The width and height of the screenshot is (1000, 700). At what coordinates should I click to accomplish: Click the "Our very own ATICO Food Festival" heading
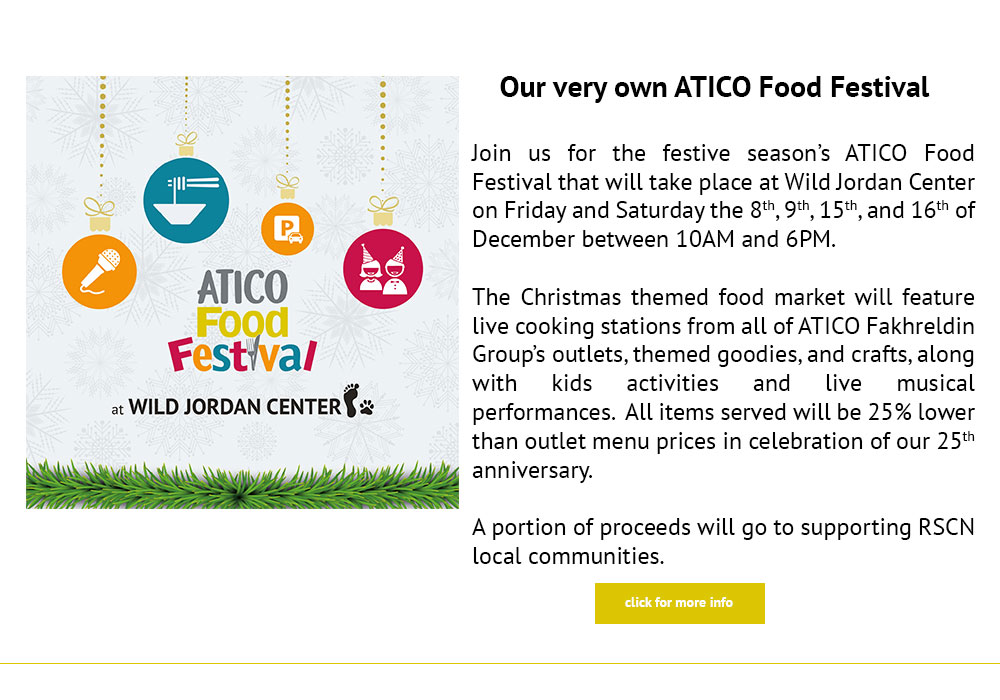click(x=714, y=87)
